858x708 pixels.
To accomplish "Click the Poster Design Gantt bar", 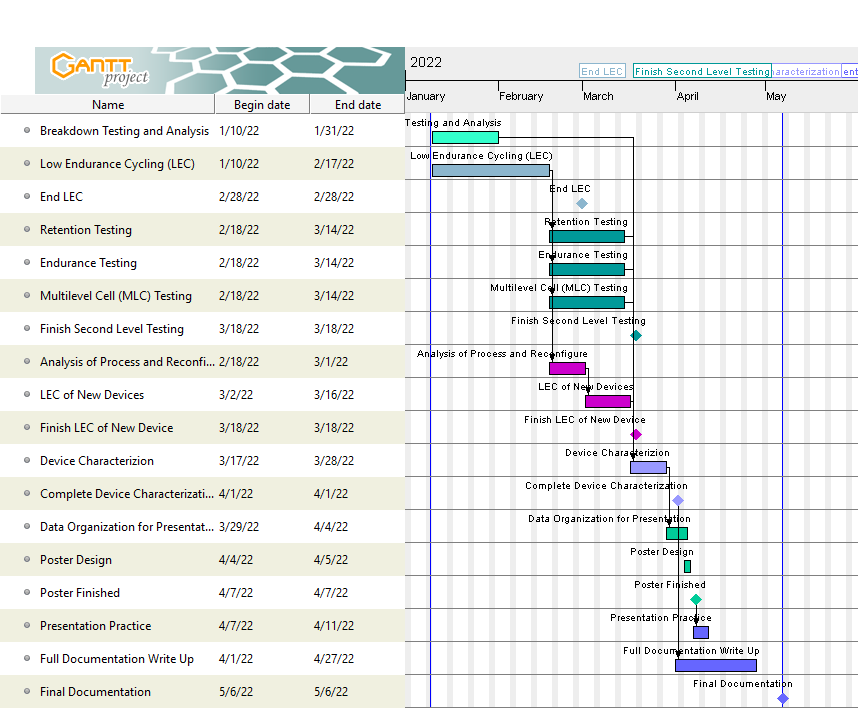I will pos(687,566).
